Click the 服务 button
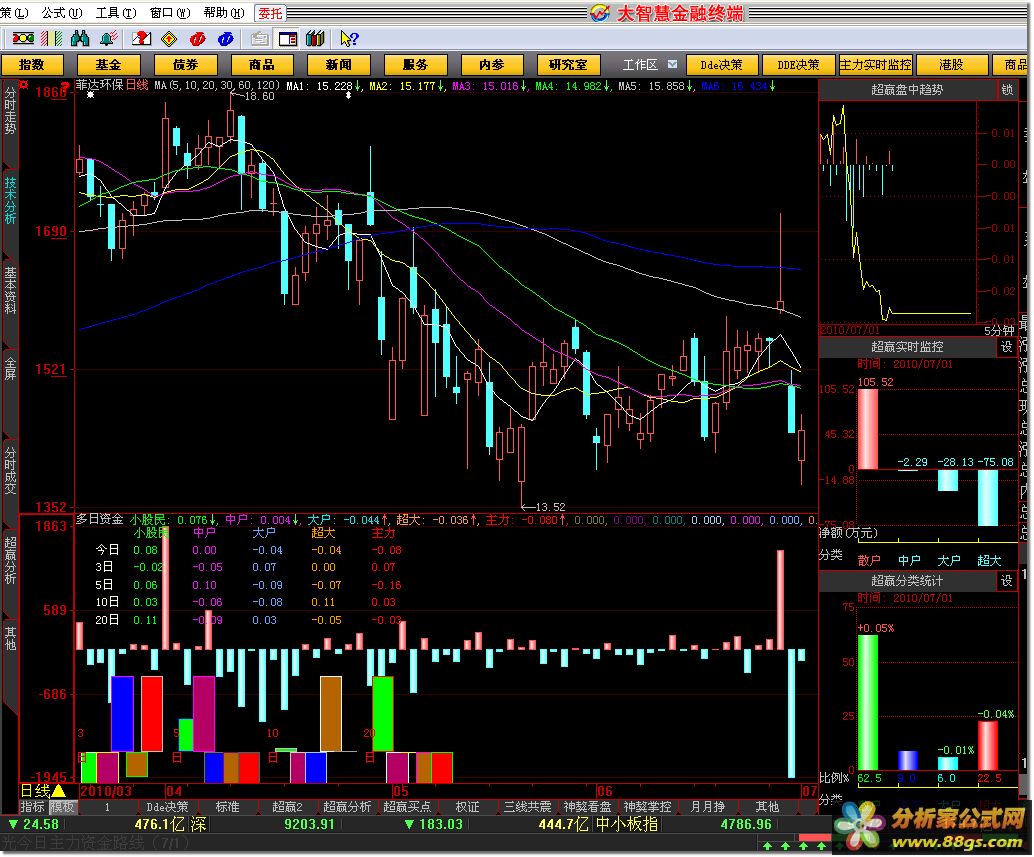The height and width of the screenshot is (857, 1034). [415, 65]
